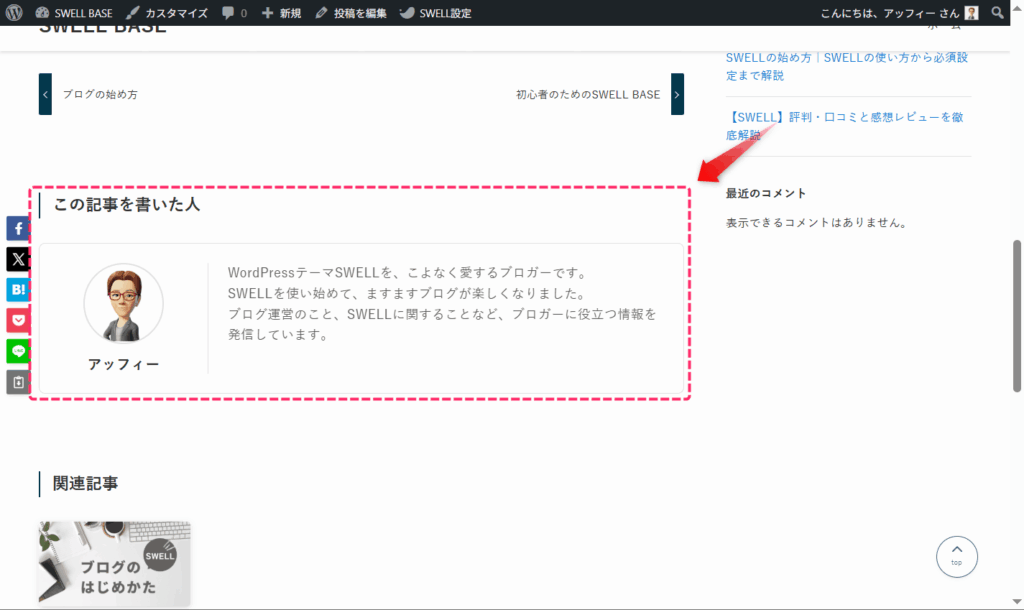Viewport: 1024px width, 610px height.
Task: Share the post on X
Action: pos(18,259)
